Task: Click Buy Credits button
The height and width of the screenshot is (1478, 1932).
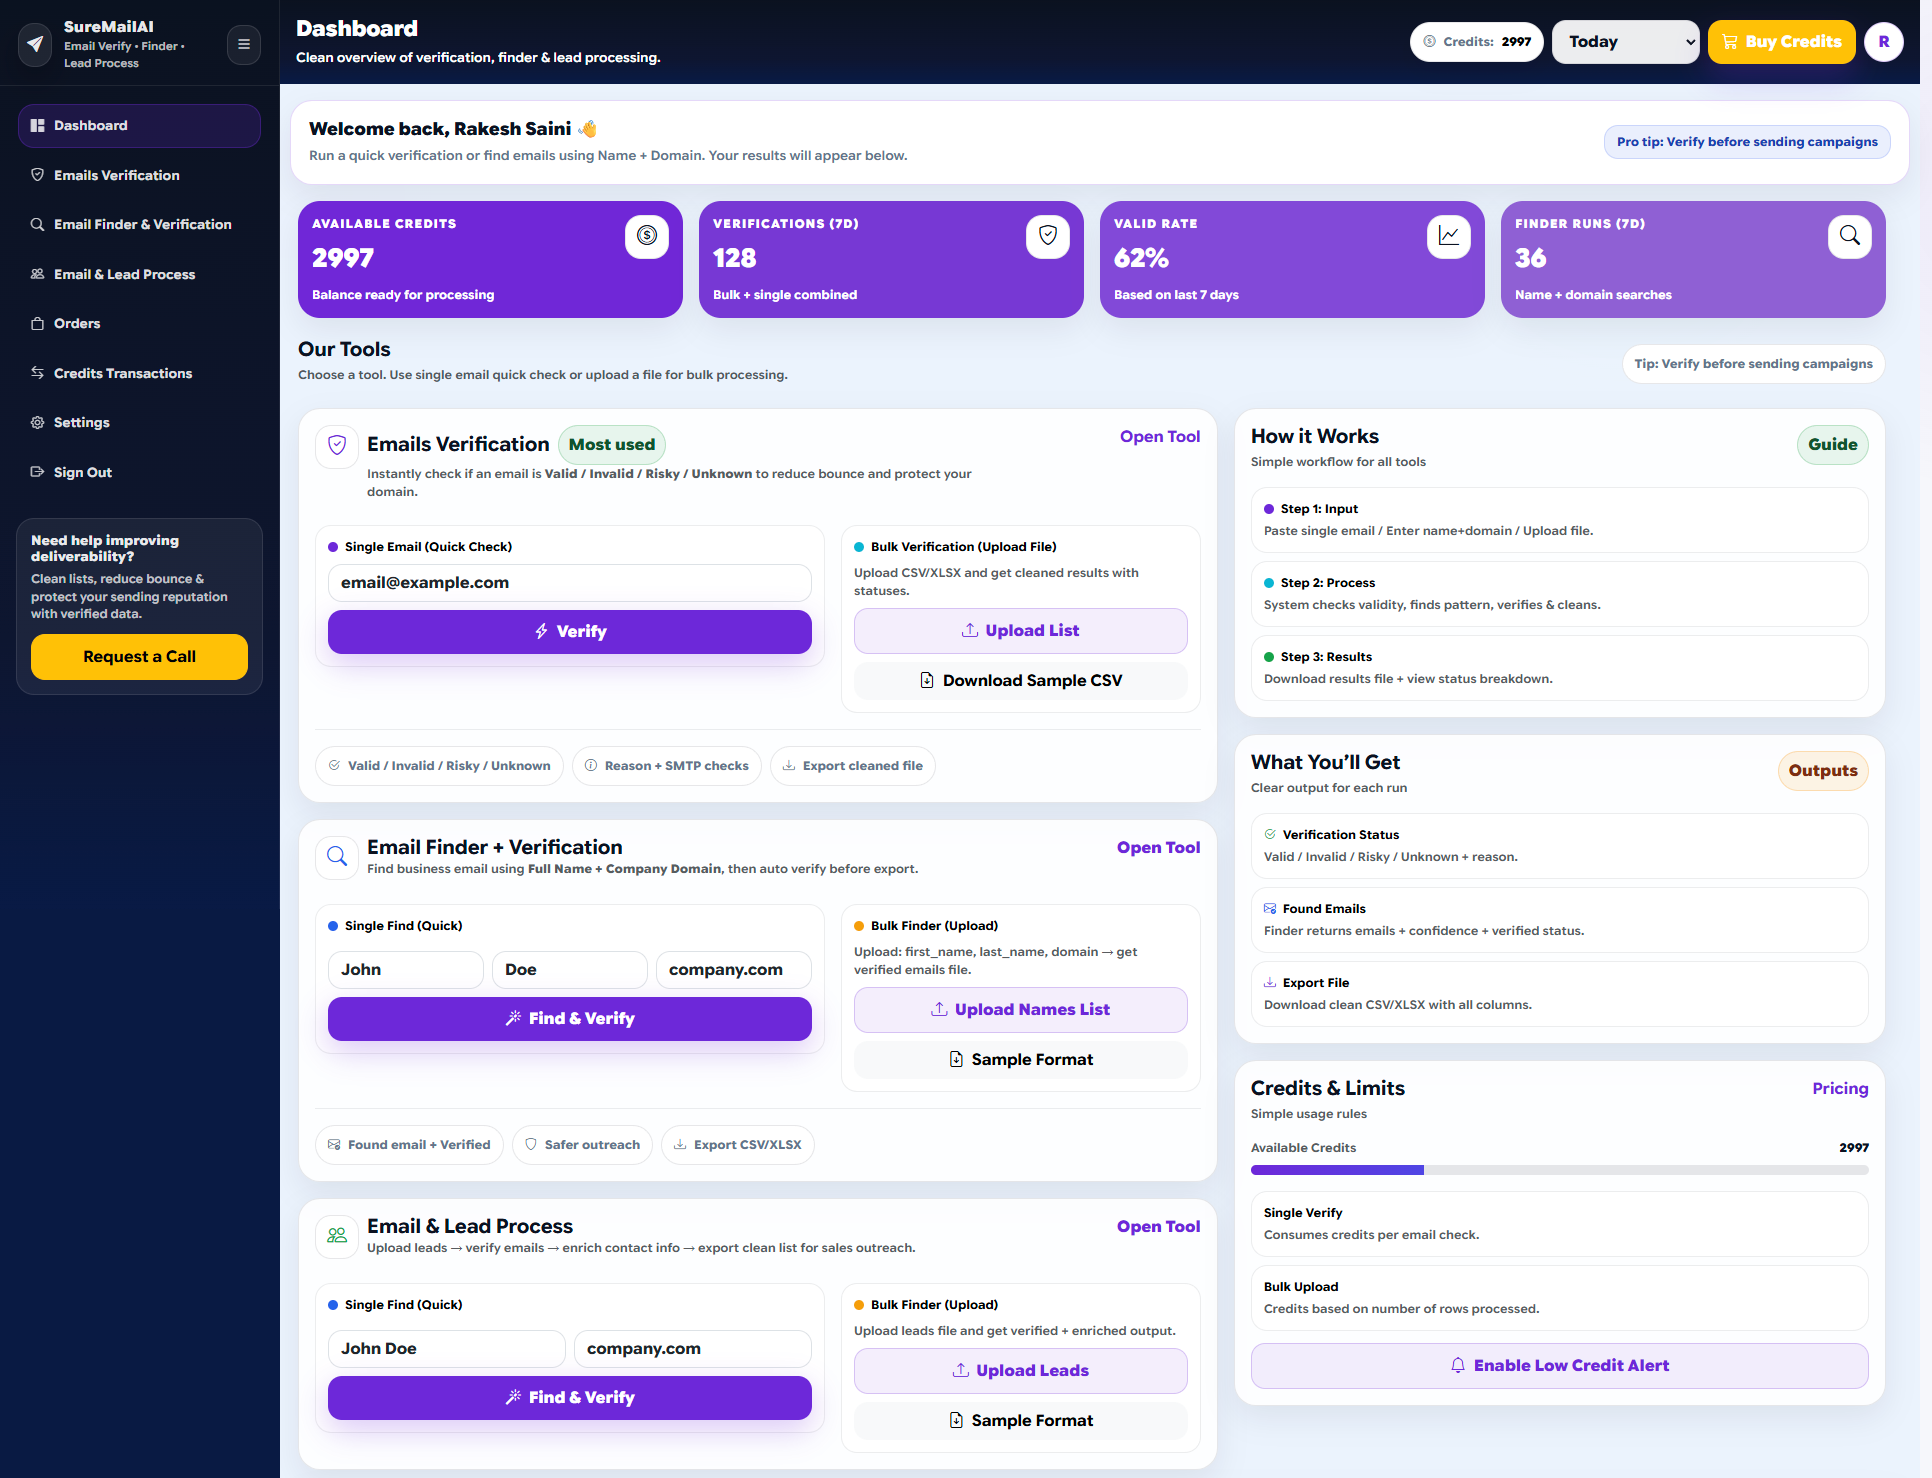Action: tap(1781, 42)
